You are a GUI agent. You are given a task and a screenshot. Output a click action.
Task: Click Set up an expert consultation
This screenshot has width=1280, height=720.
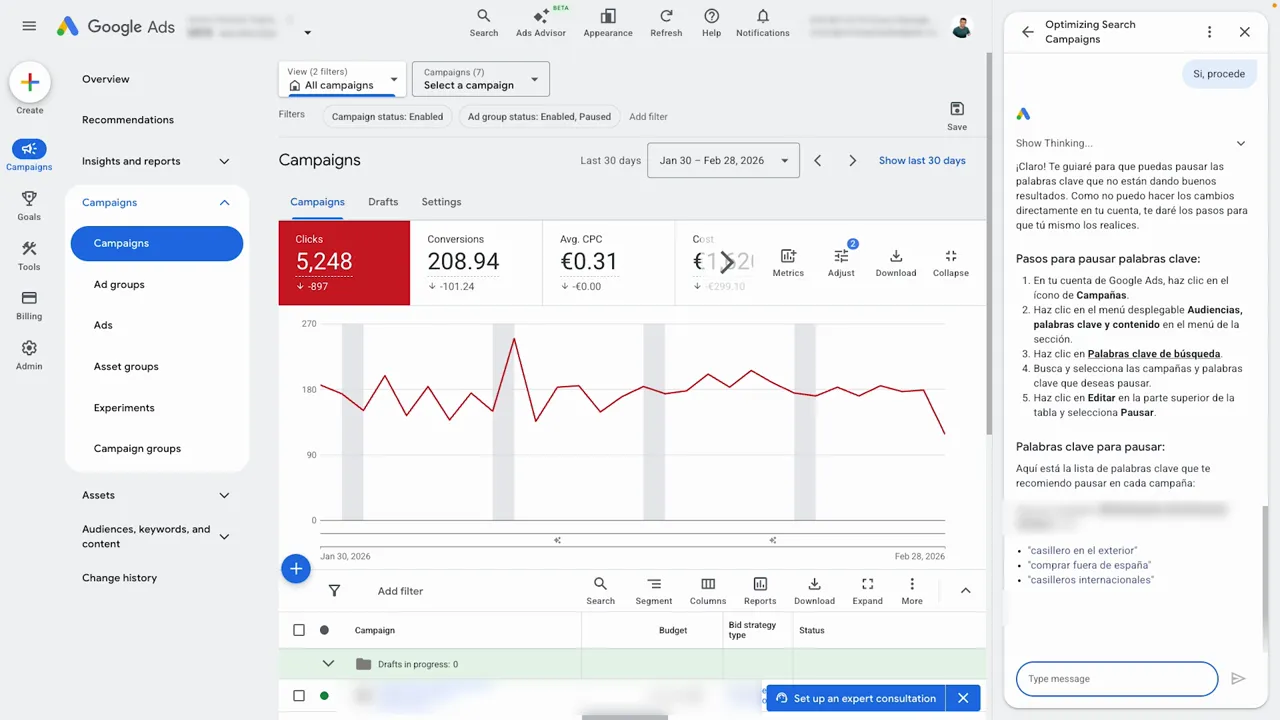coord(855,698)
